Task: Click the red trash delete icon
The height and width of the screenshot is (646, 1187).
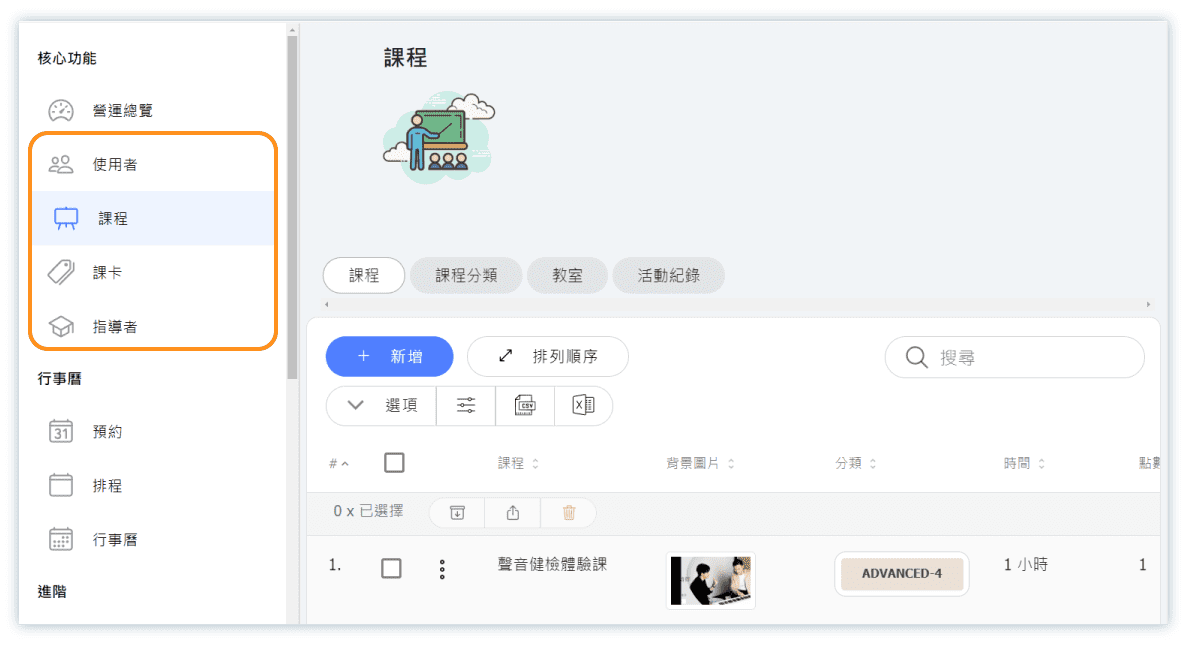Action: click(x=569, y=512)
